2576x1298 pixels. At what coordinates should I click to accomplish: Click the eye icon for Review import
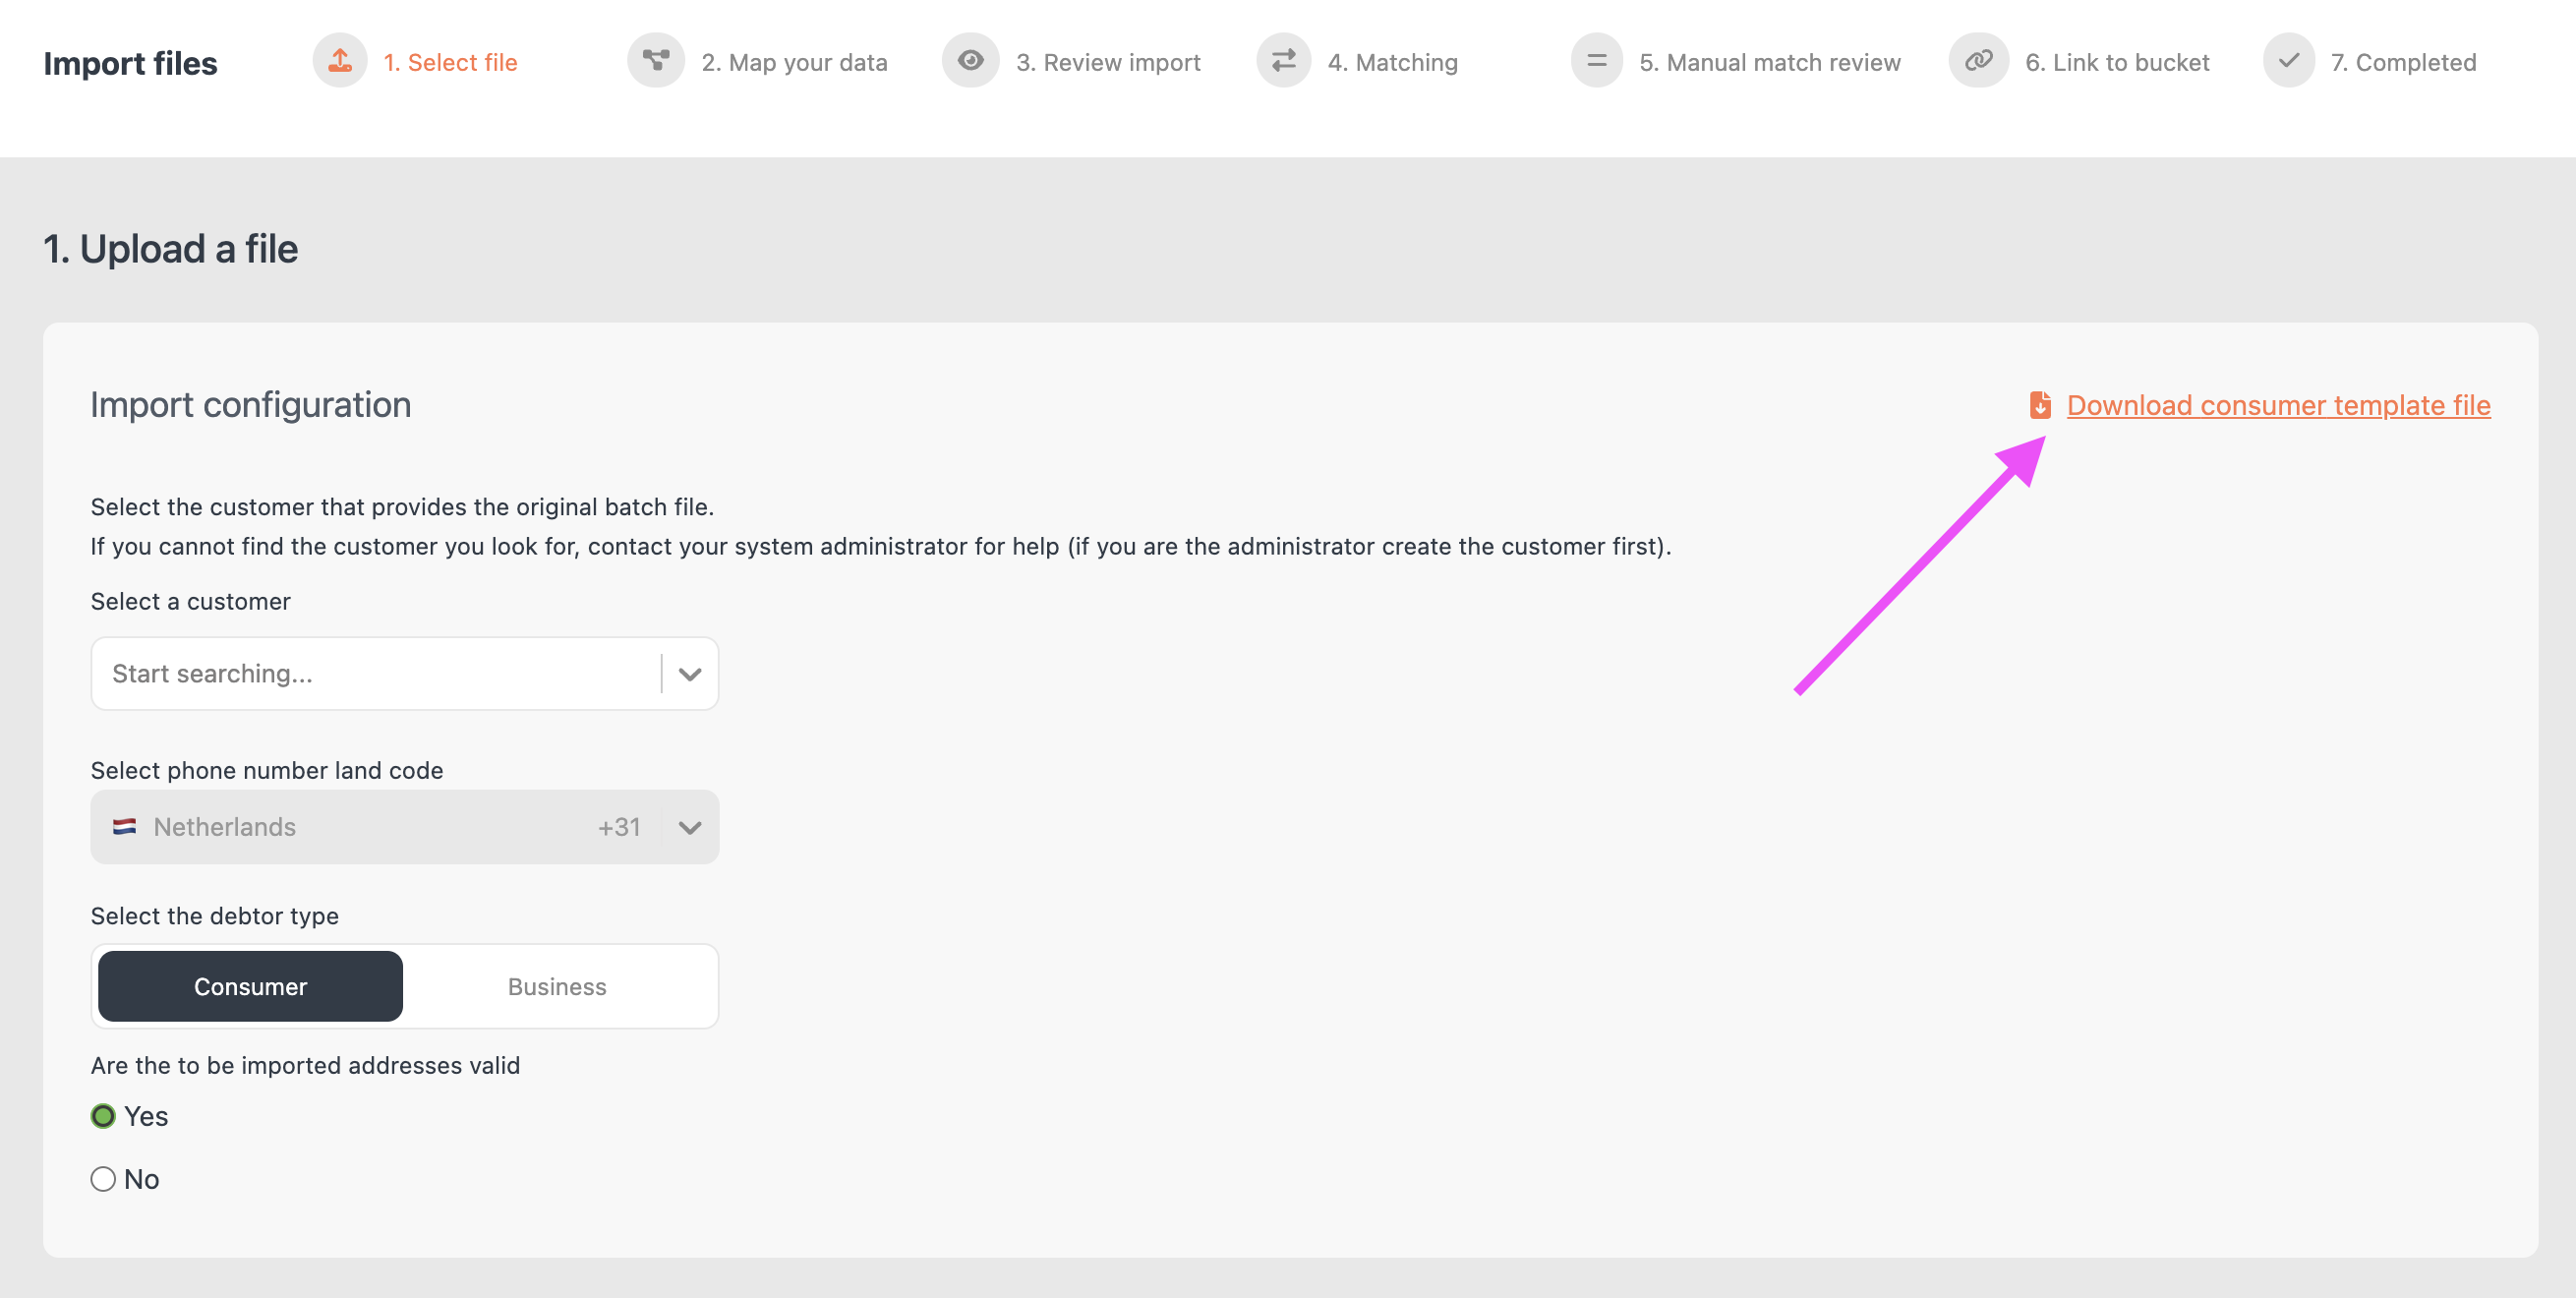(970, 61)
